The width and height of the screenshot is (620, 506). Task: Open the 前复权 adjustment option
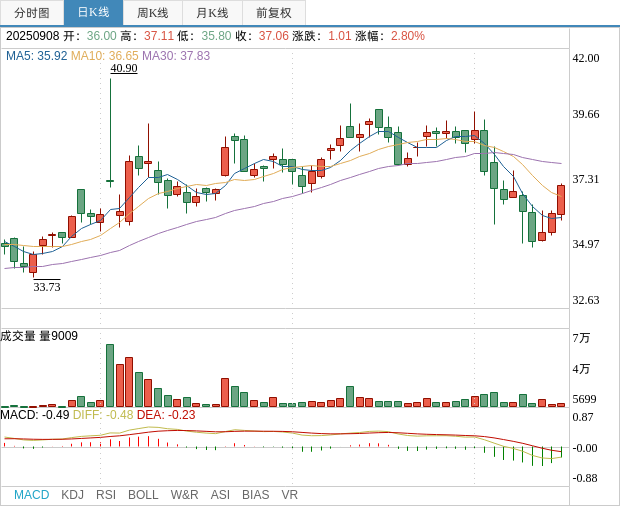click(274, 13)
